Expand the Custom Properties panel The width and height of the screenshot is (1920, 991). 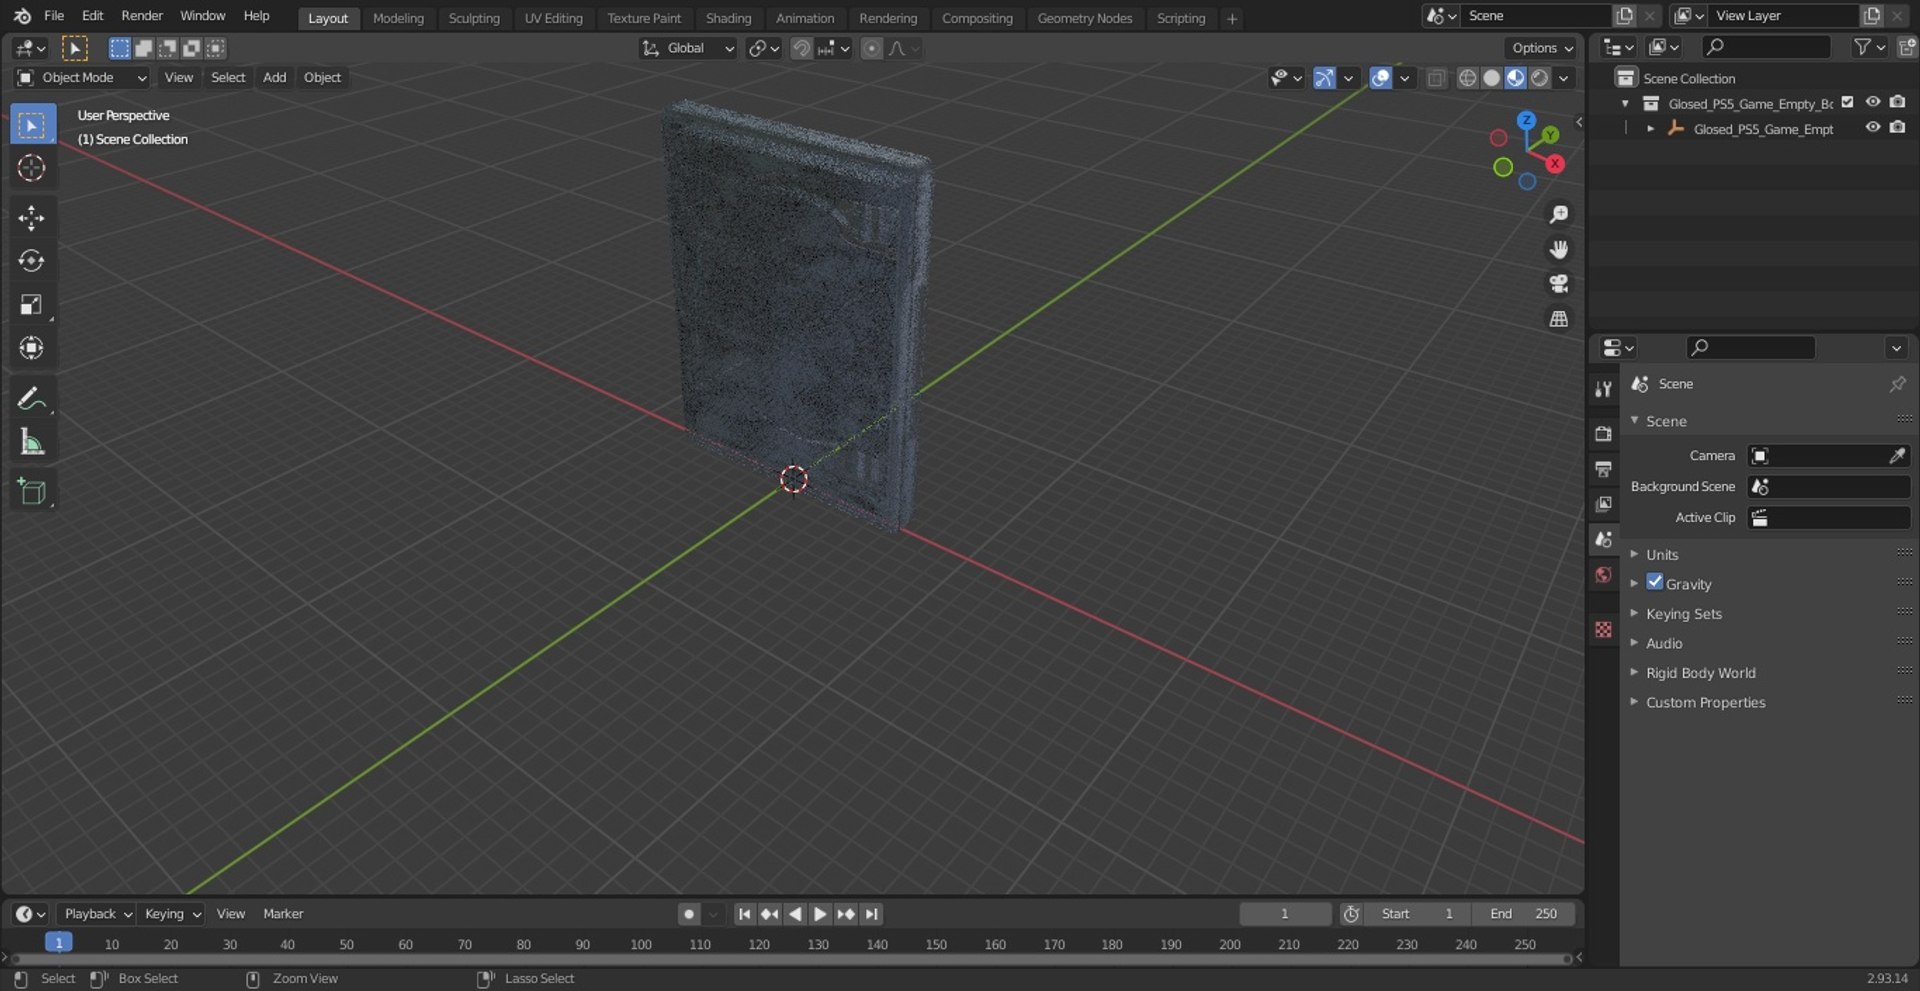[1705, 703]
